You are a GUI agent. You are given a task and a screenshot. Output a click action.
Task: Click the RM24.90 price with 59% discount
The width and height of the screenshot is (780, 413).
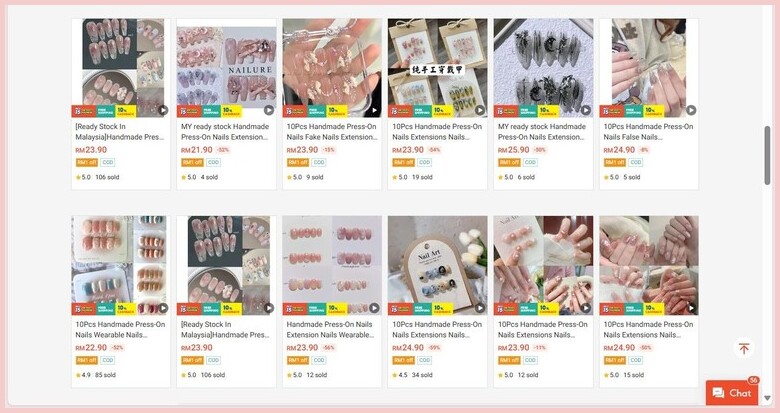pyautogui.click(x=408, y=348)
